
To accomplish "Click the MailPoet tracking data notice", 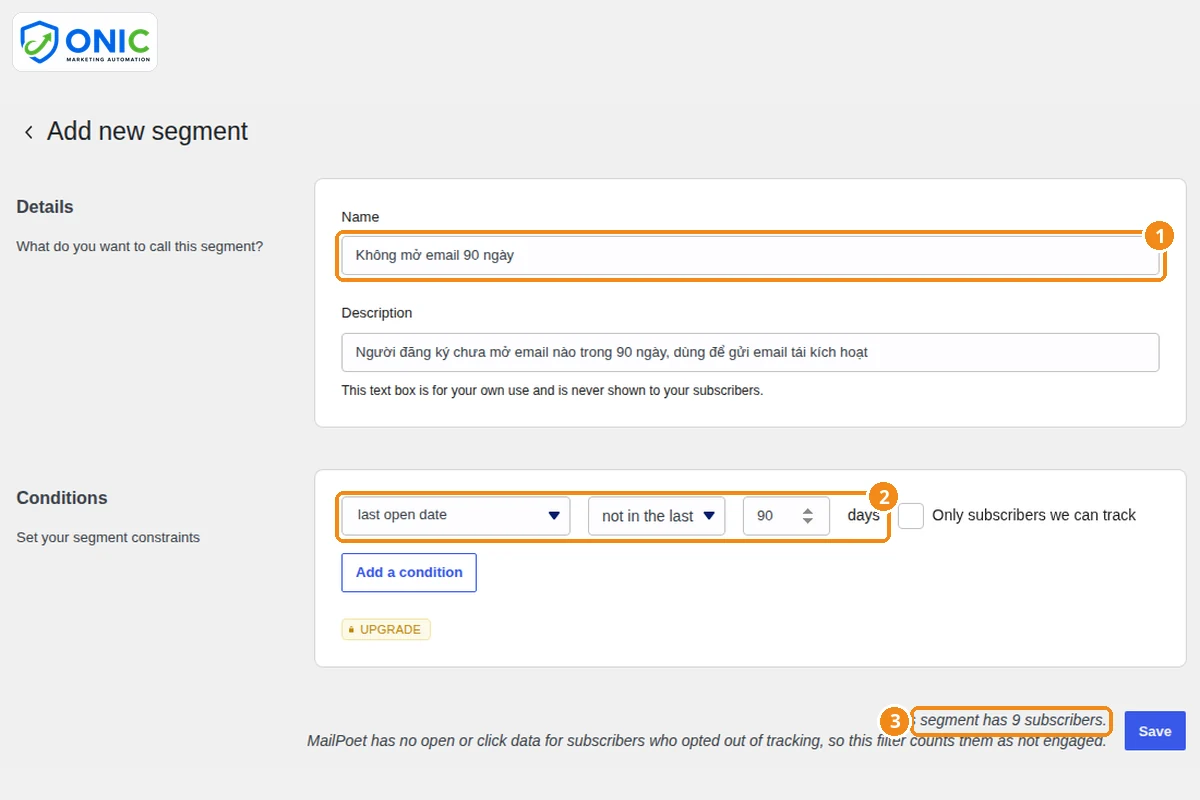I will 706,741.
